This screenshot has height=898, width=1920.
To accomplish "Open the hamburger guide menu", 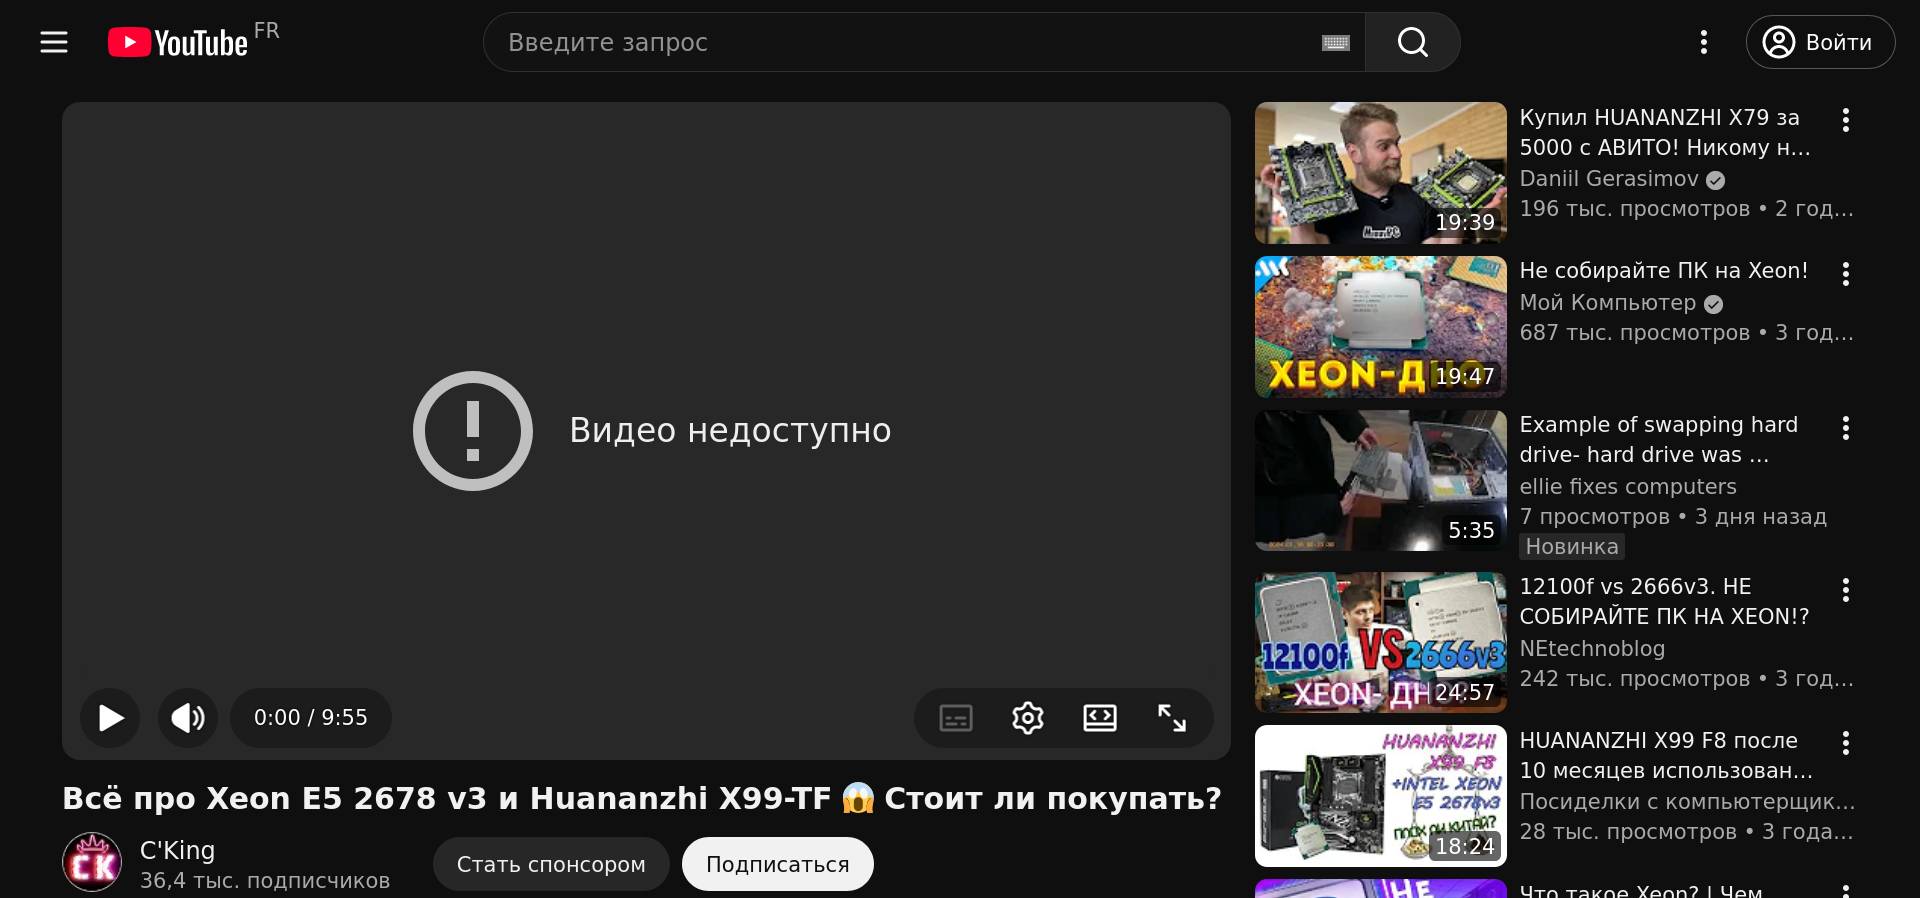I will point(54,42).
